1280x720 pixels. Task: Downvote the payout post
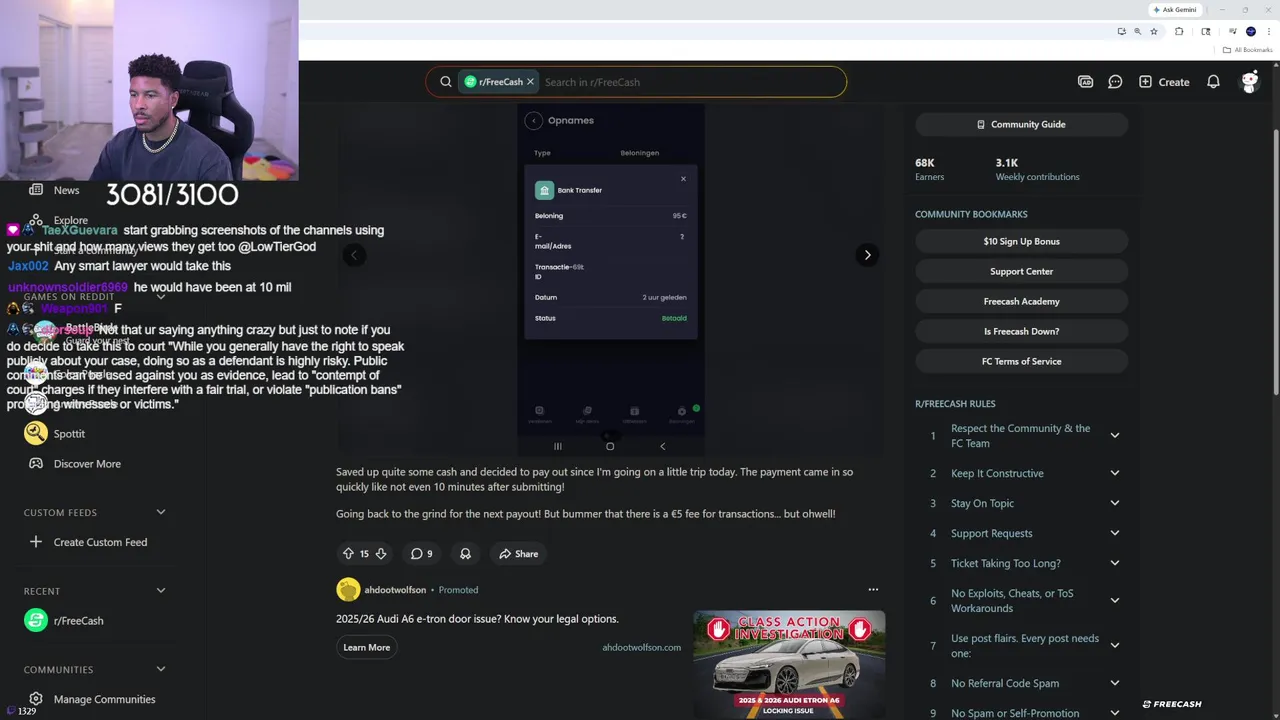(x=381, y=553)
